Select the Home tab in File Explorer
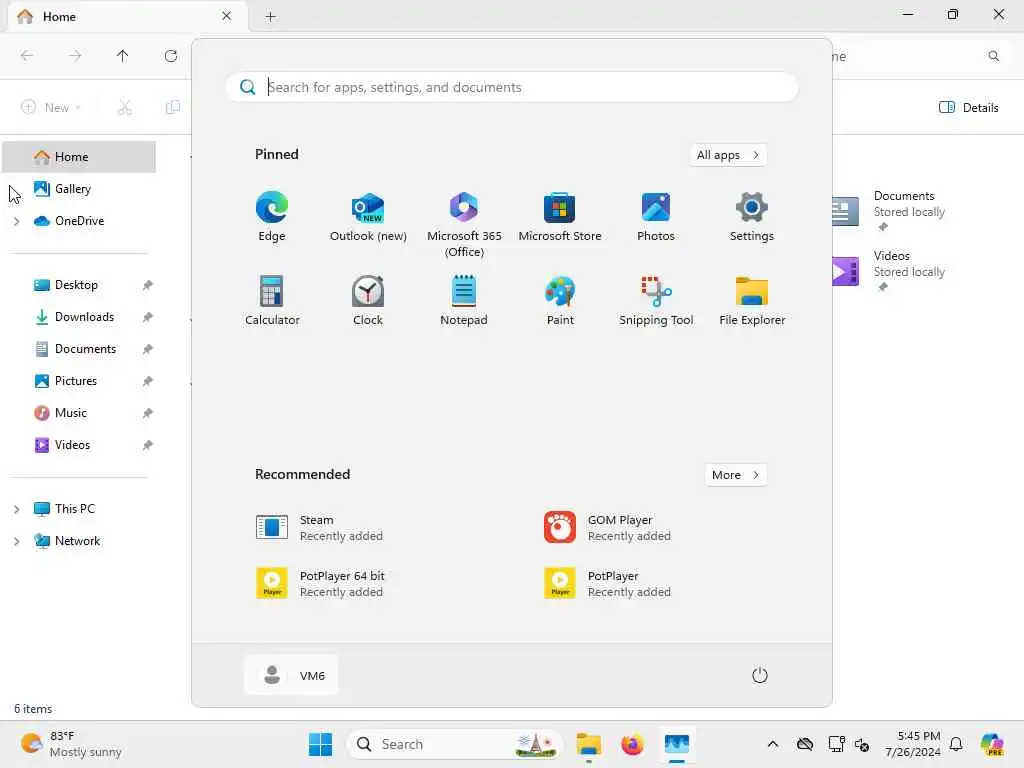Image resolution: width=1024 pixels, height=768 pixels. point(127,17)
